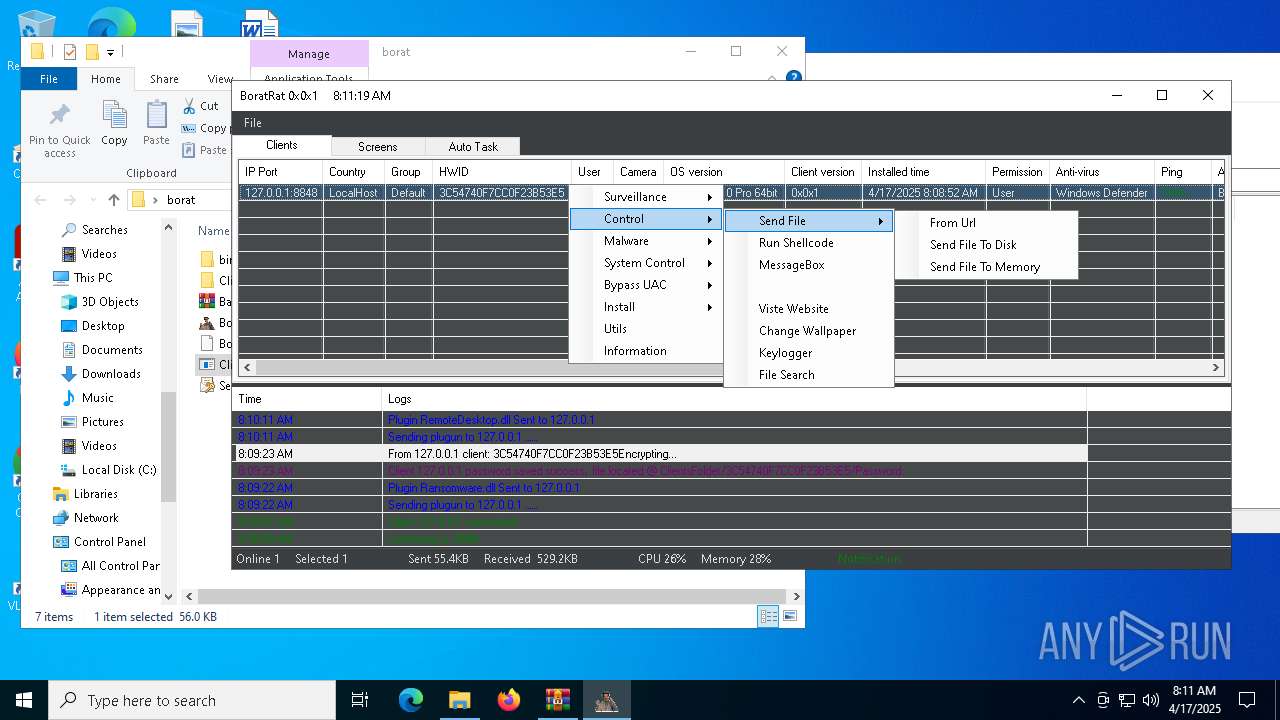Viewport: 1280px width, 720px height.
Task: Sort clients by IP Port column
Action: (x=280, y=172)
